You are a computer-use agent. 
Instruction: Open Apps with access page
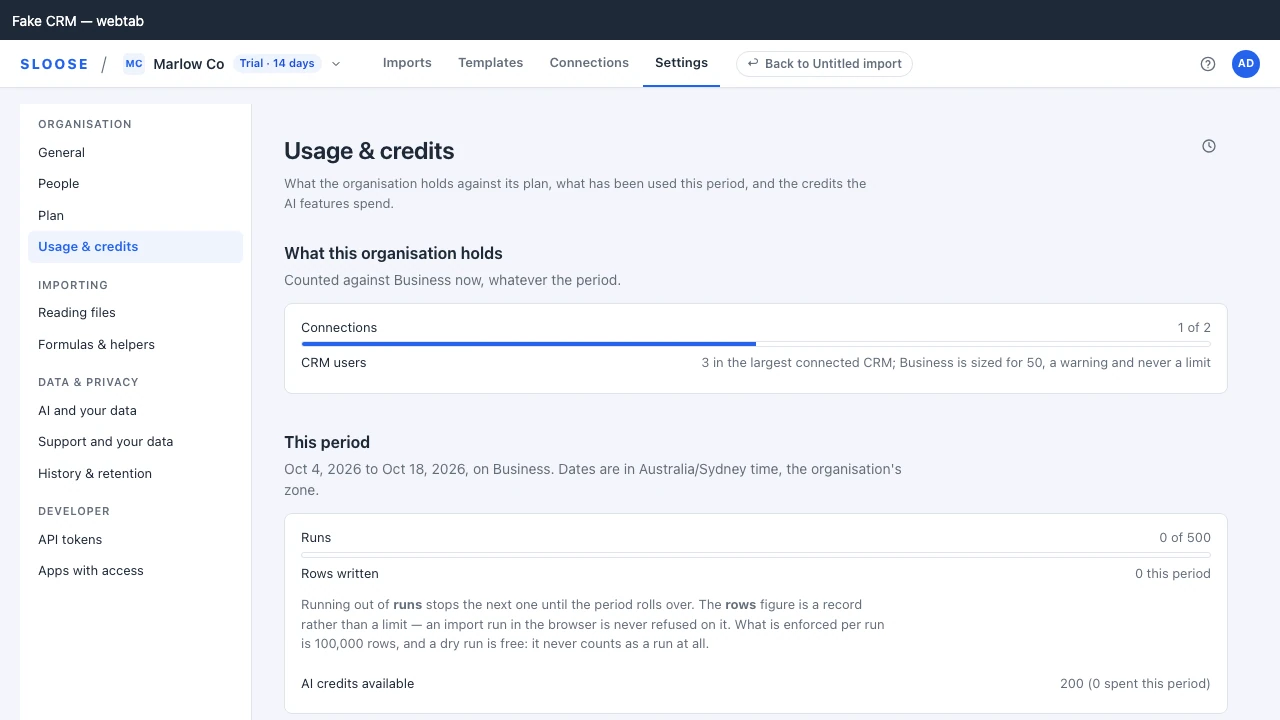click(x=135, y=571)
